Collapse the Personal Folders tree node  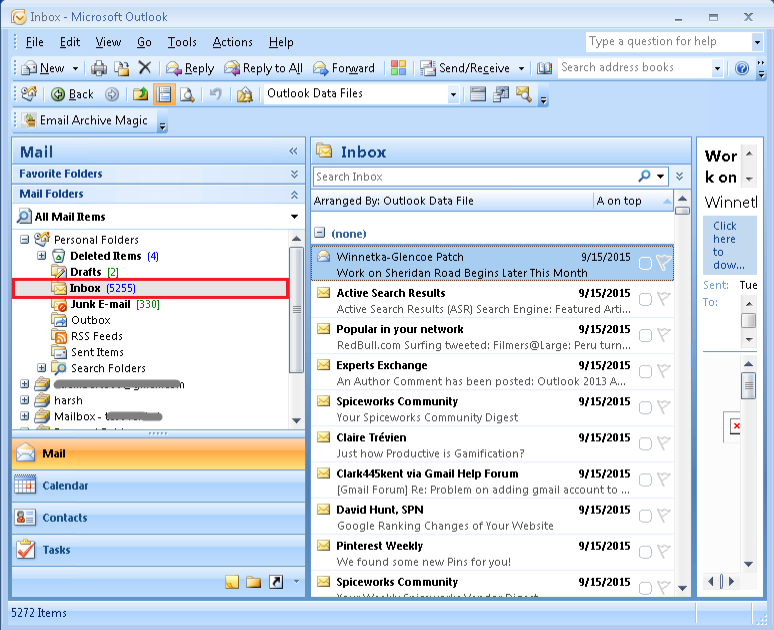tap(24, 239)
